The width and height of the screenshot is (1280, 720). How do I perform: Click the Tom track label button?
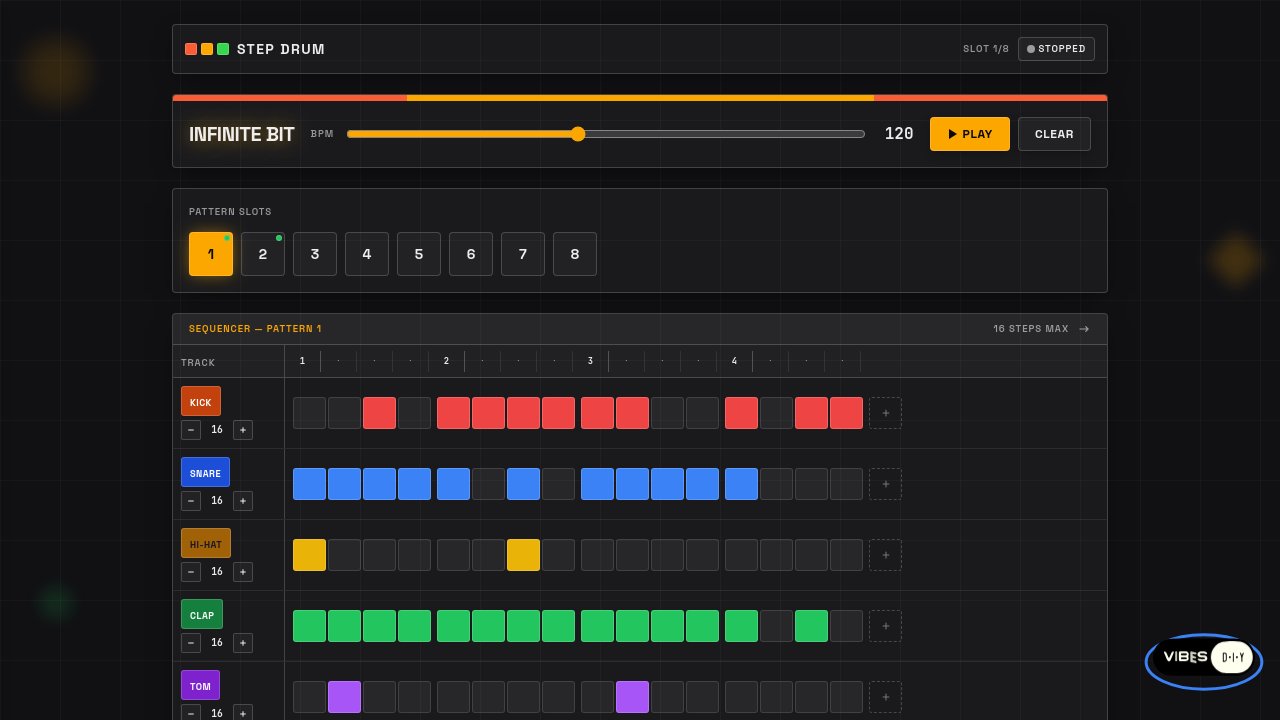tap(200, 686)
